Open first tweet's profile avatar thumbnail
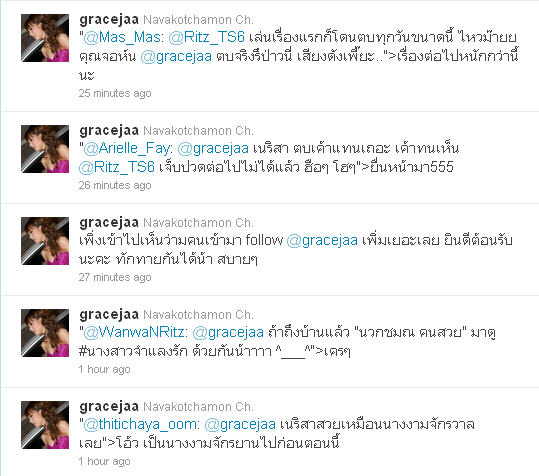Viewport: 539px width, 476px height. coord(45,38)
